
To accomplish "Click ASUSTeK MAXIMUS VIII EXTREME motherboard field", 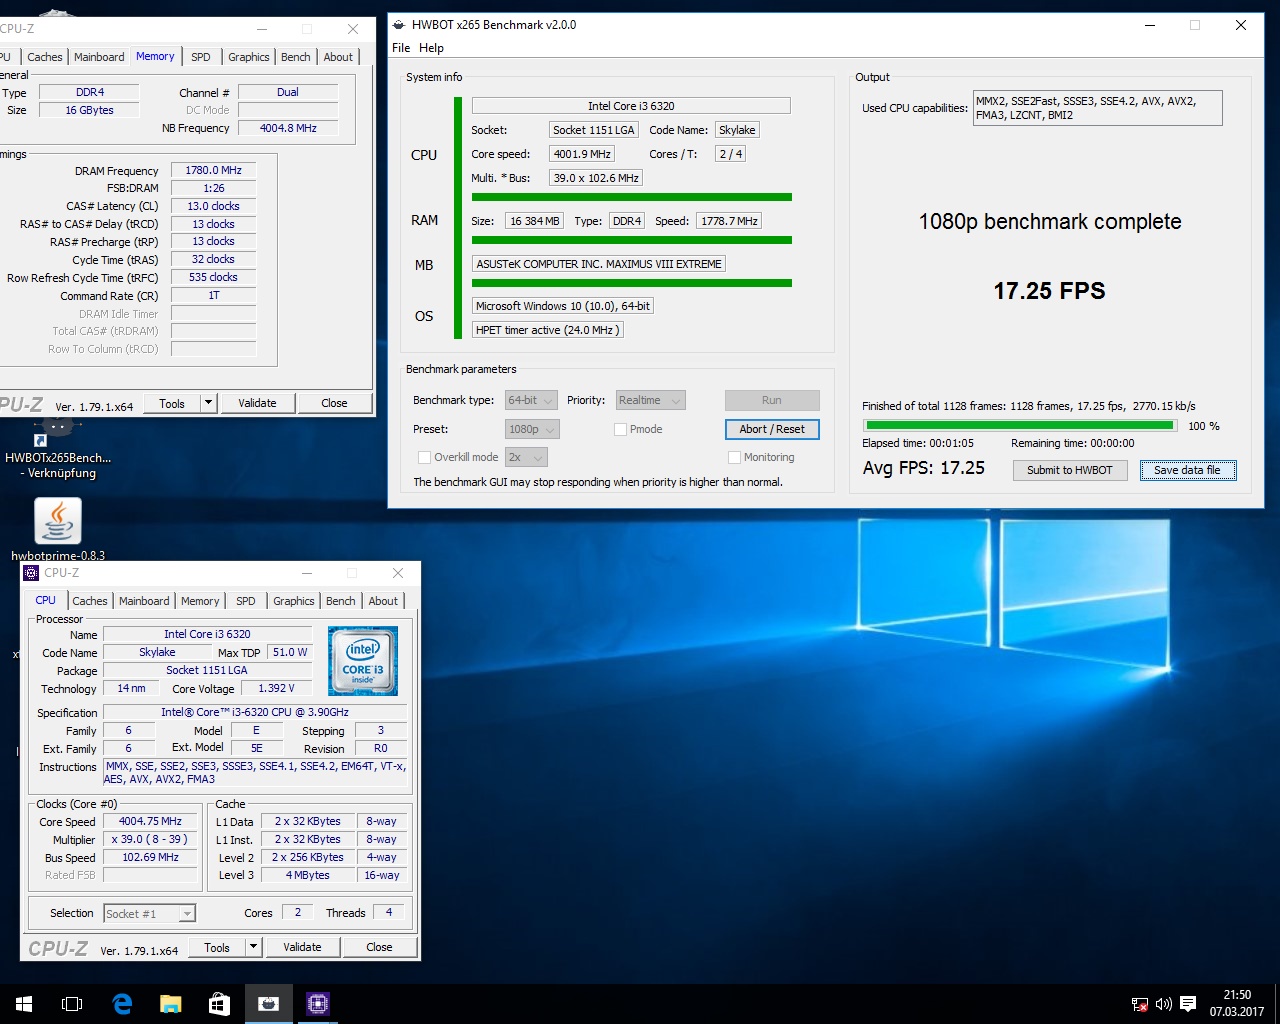I will (599, 264).
